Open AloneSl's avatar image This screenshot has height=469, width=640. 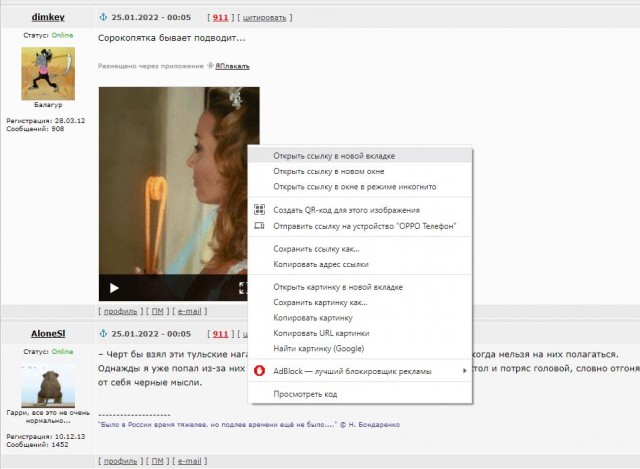(x=48, y=386)
